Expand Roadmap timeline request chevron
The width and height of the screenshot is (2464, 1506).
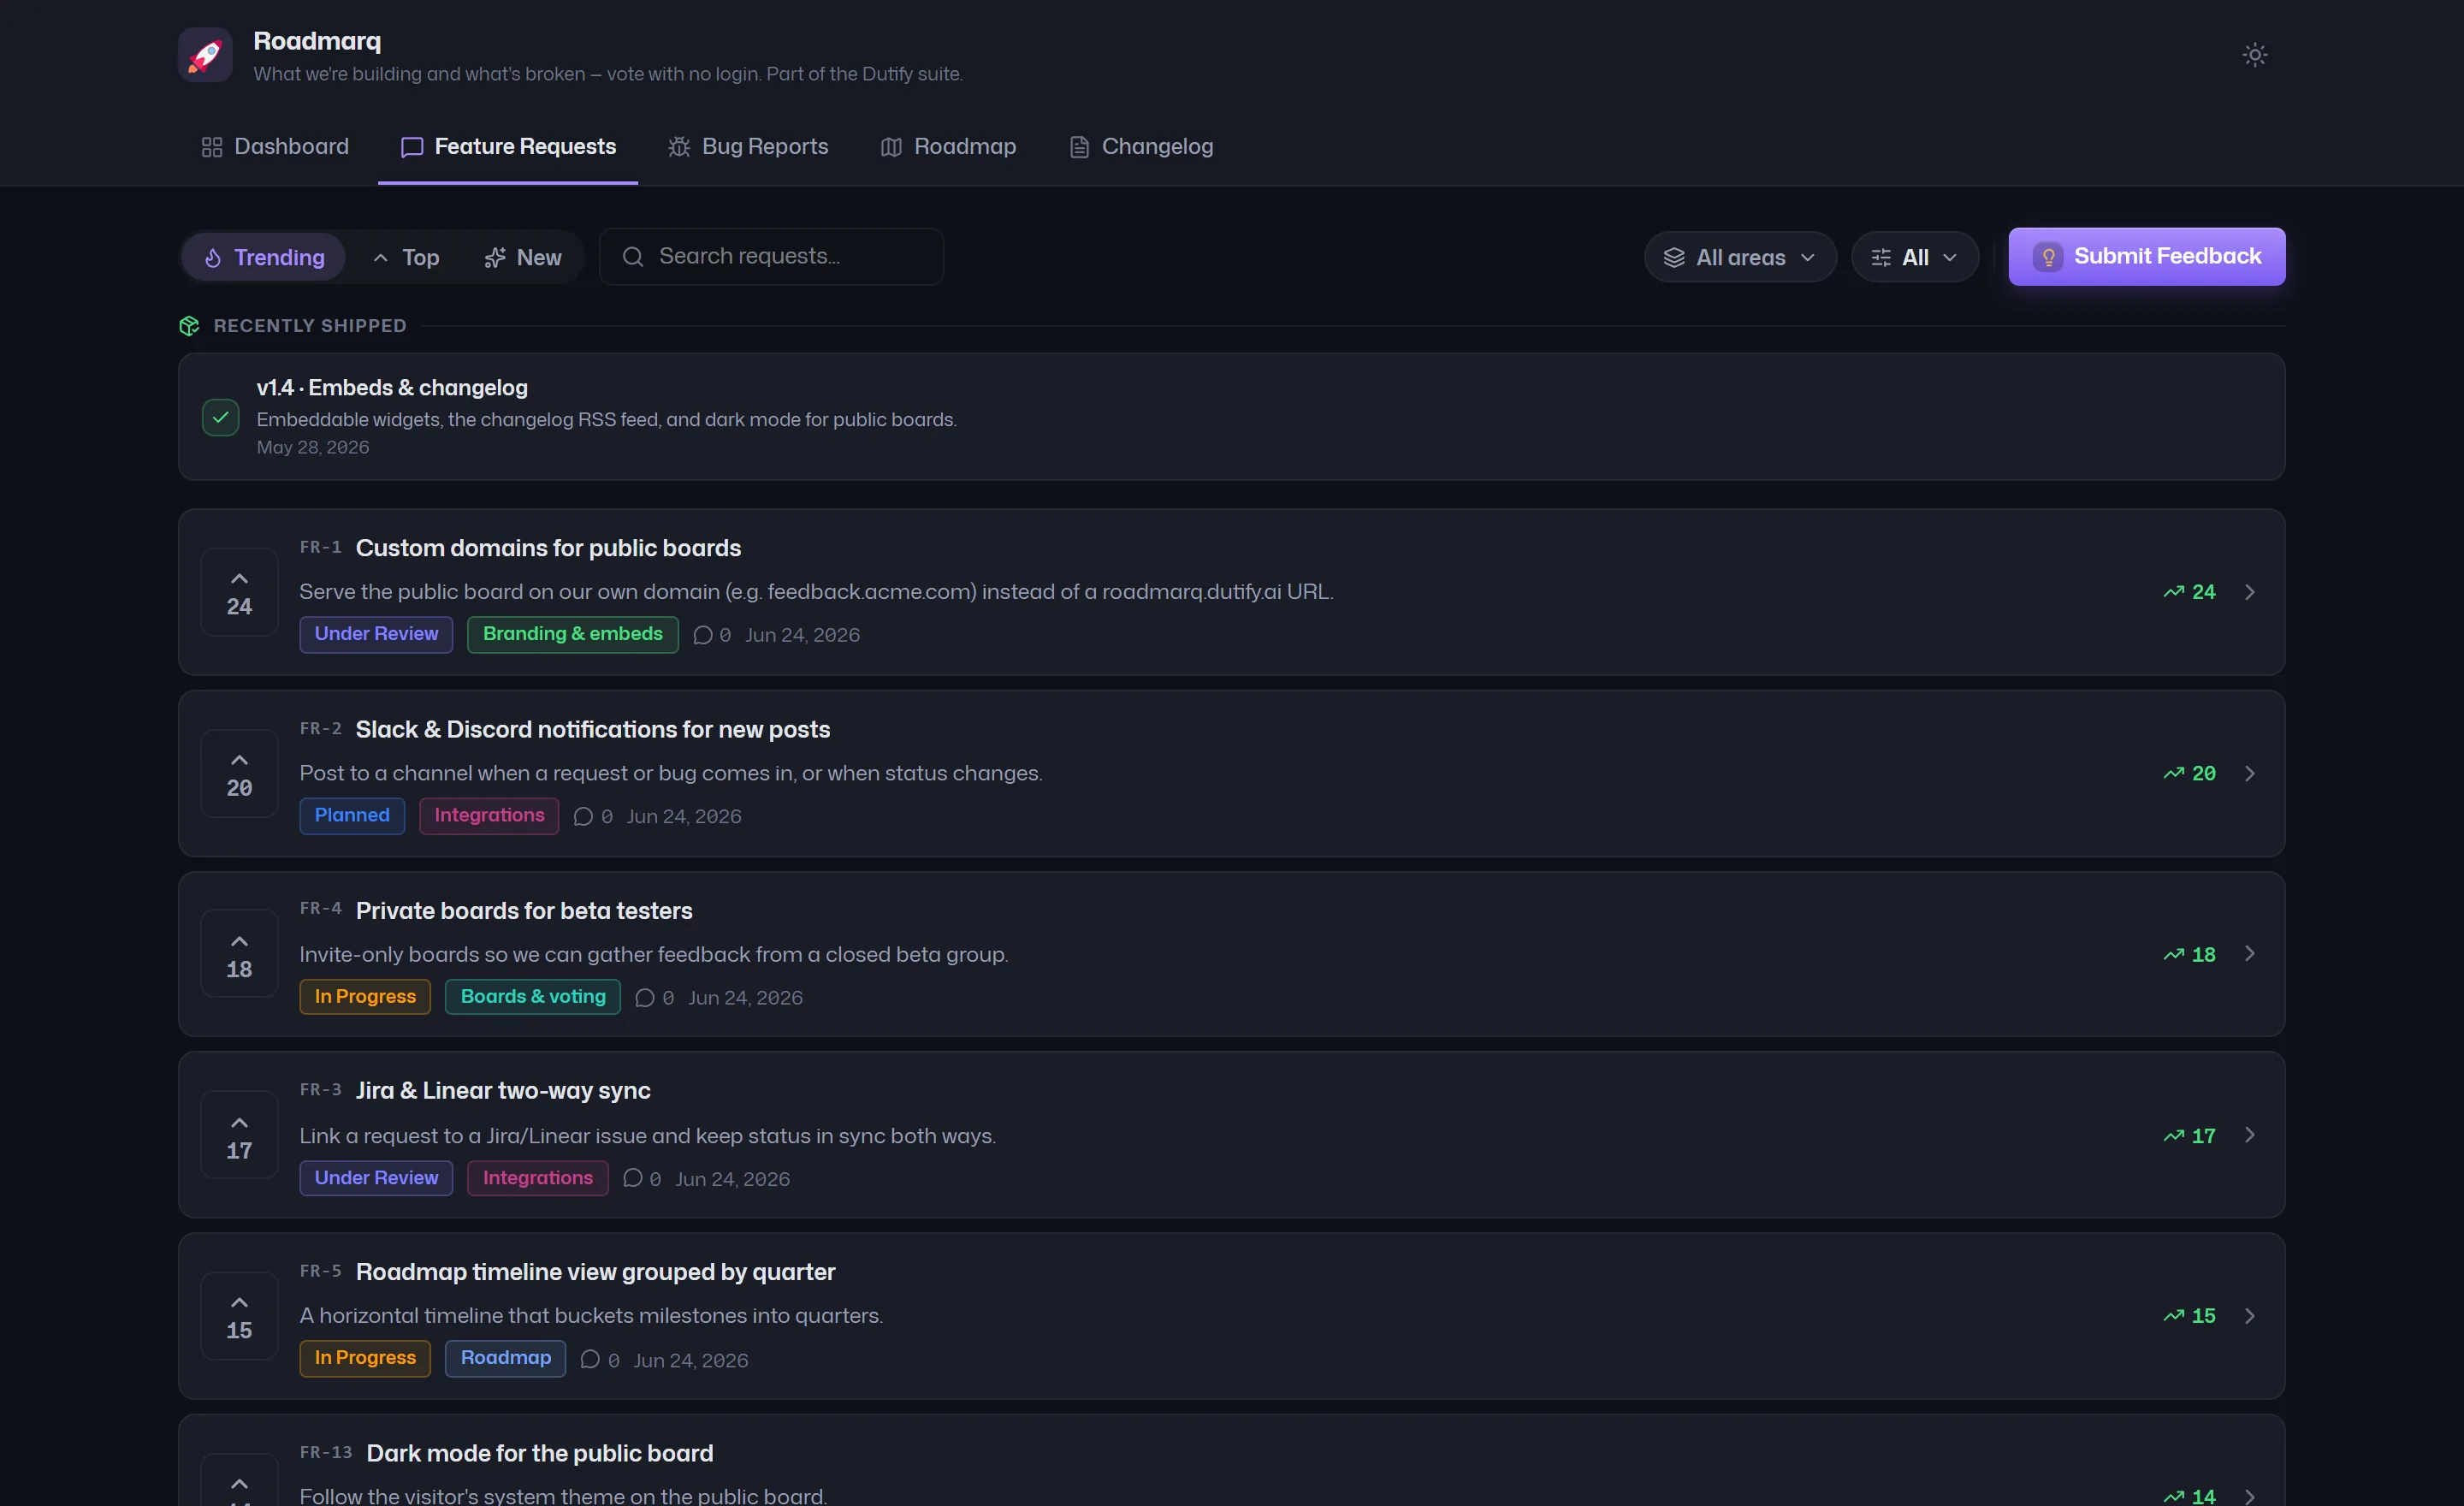tap(2250, 1317)
